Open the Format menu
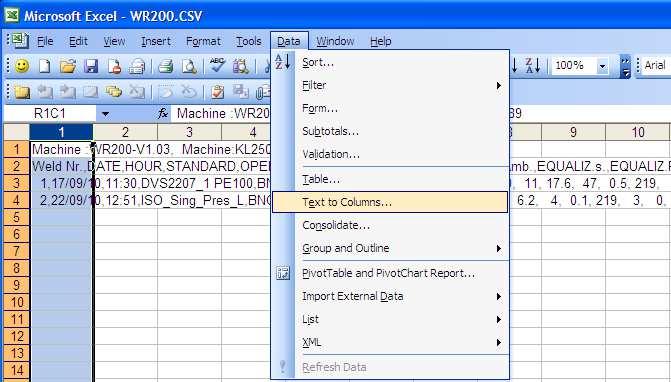Screen dimensions: 671x382 point(203,41)
